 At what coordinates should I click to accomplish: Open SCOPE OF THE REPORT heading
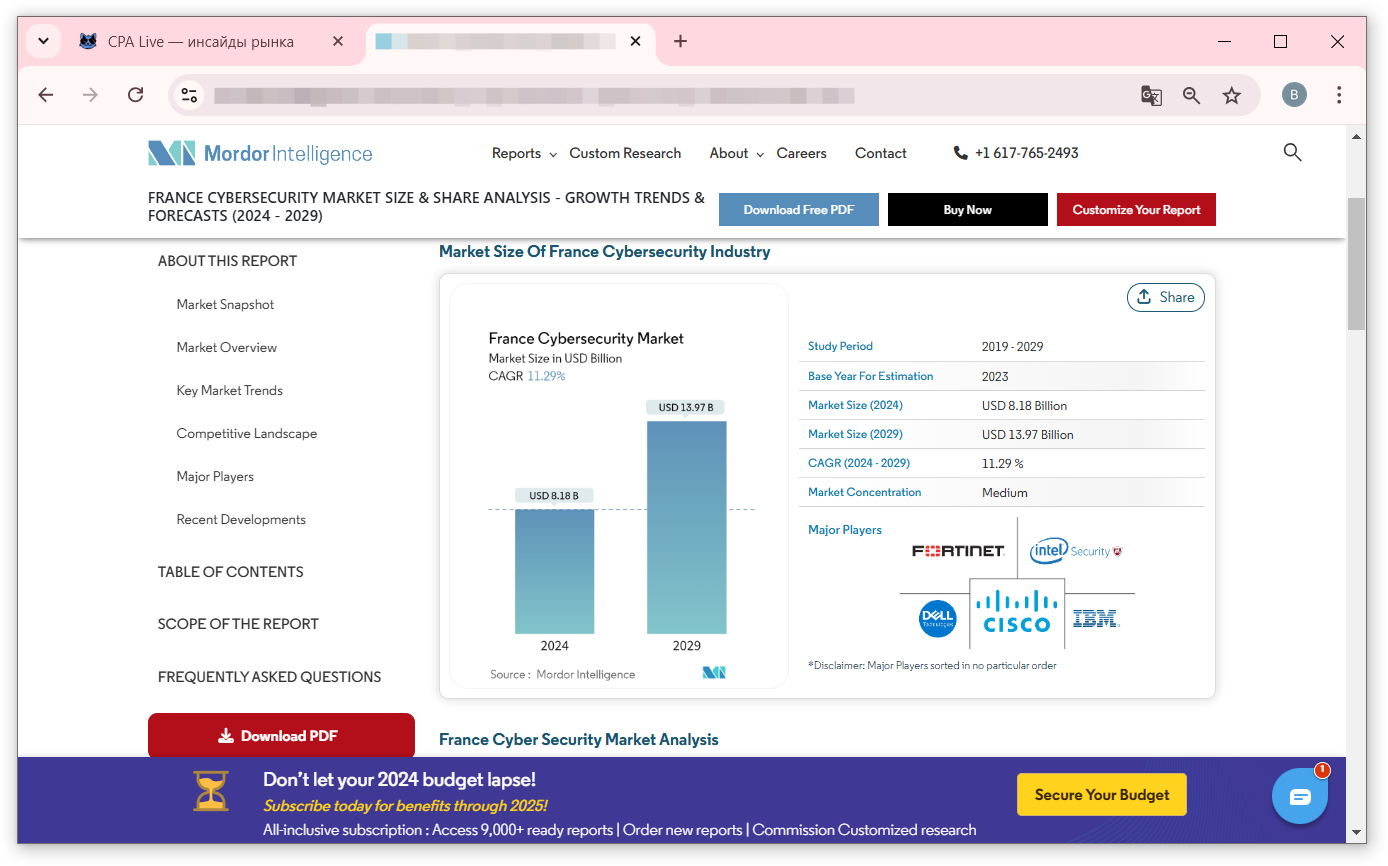(x=238, y=624)
